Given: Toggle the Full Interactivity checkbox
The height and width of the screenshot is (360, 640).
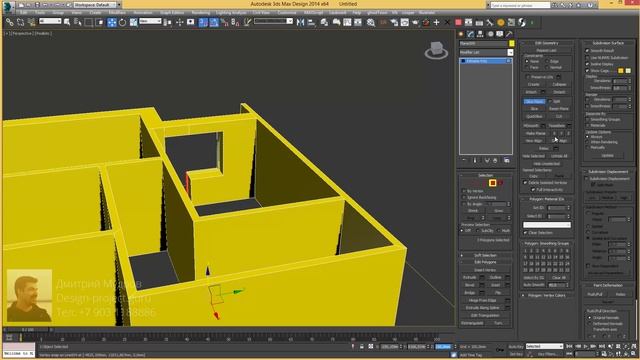Looking at the screenshot, I should 533,189.
